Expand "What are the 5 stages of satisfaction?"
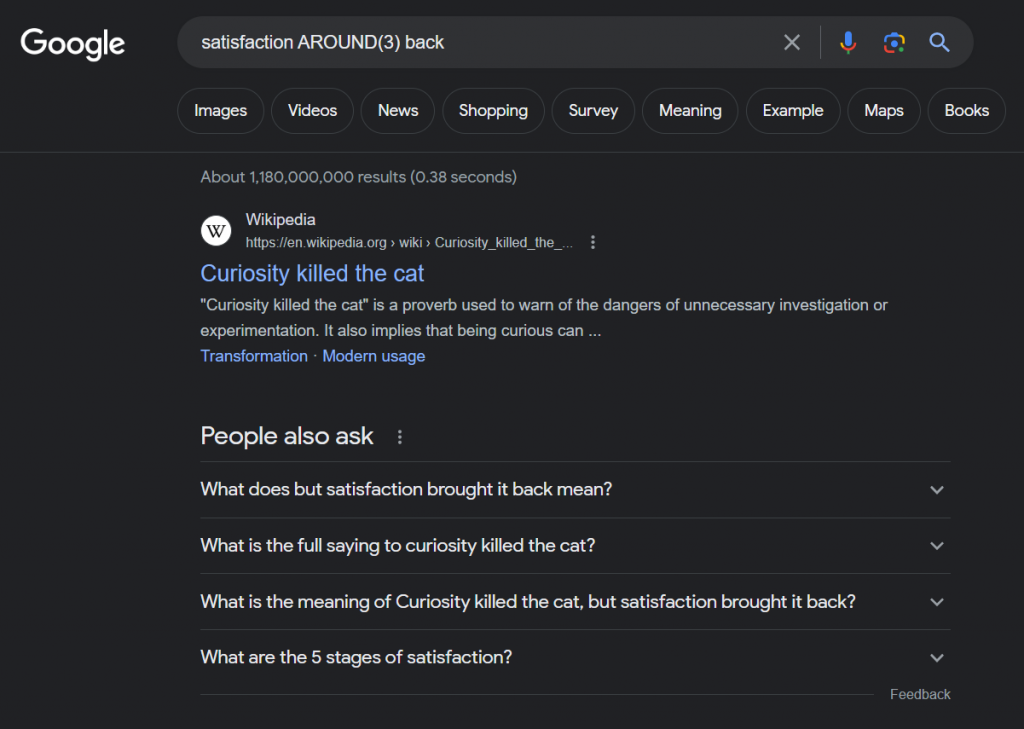Image resolution: width=1024 pixels, height=729 pixels. [x=575, y=657]
